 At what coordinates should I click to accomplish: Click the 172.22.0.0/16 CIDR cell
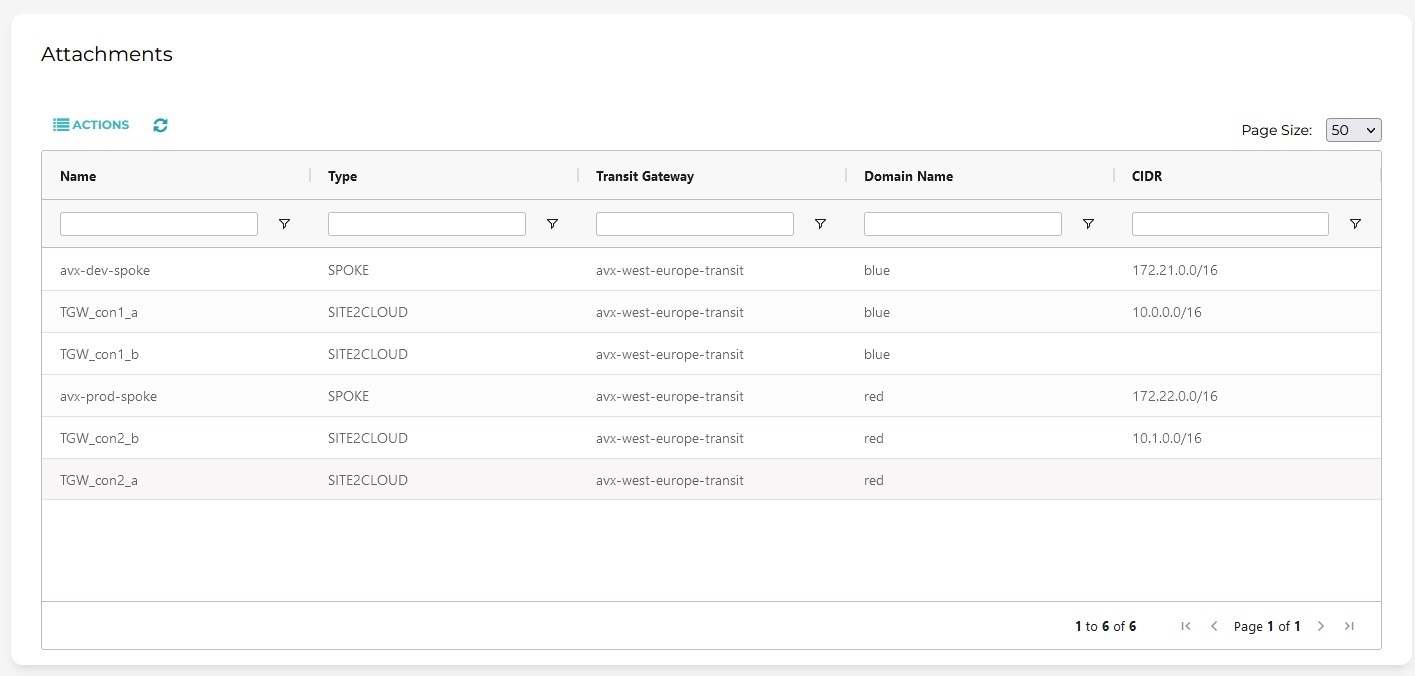1175,396
